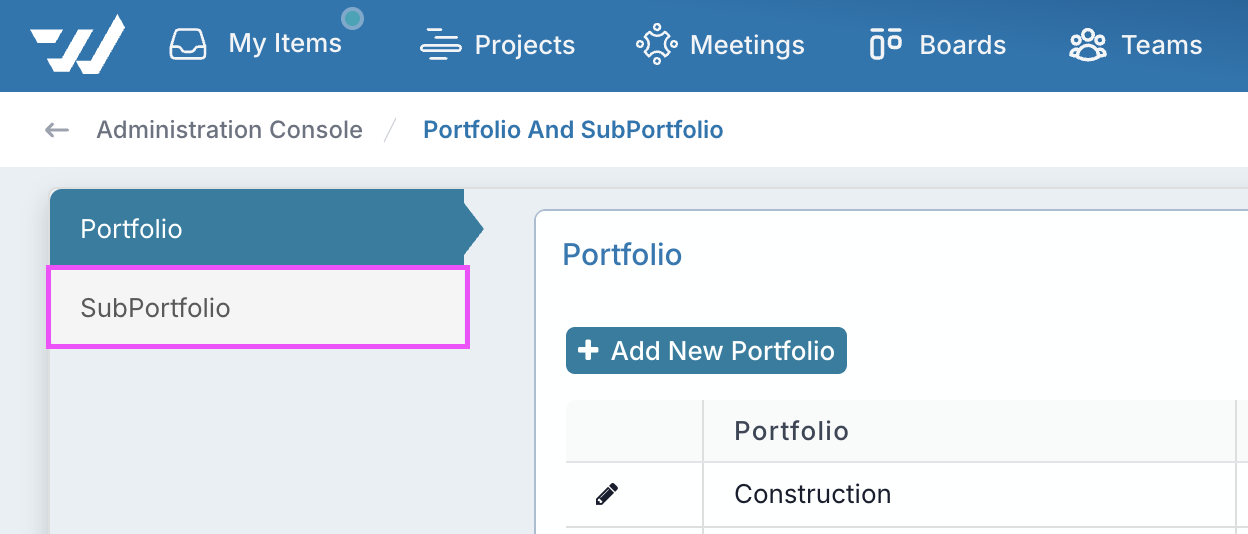Click the Teams people icon
This screenshot has width=1248, height=534.
click(x=1088, y=45)
